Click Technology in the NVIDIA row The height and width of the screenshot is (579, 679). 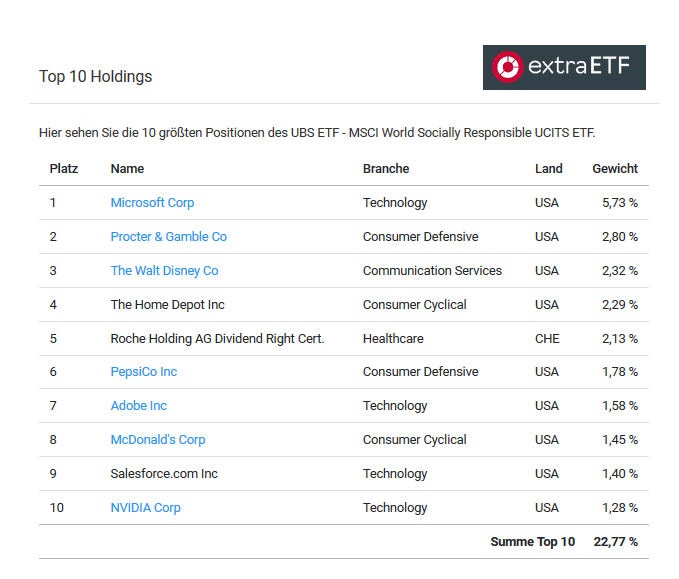click(x=395, y=508)
